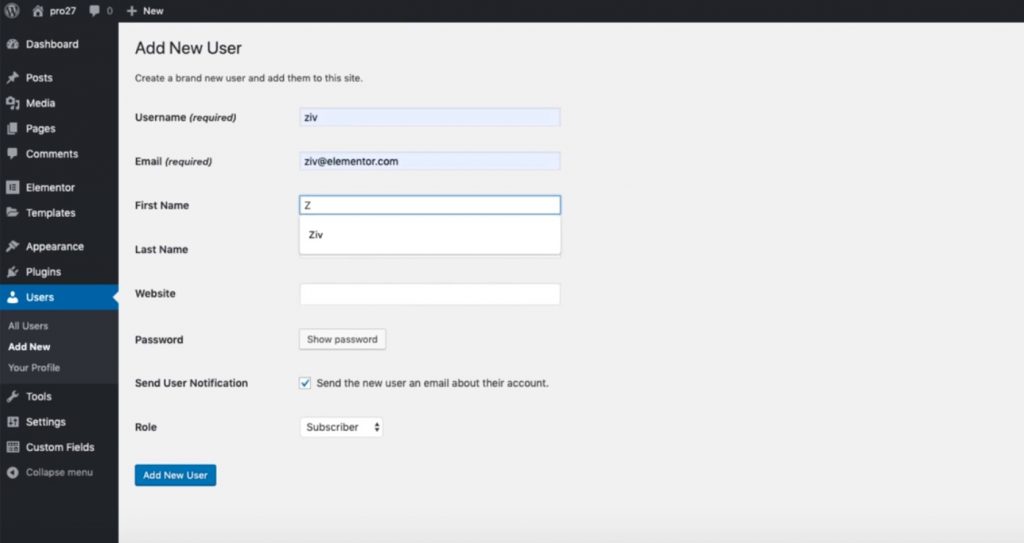Go to Posts via pin icon
Screen dimensions: 1024x543
tap(13, 78)
